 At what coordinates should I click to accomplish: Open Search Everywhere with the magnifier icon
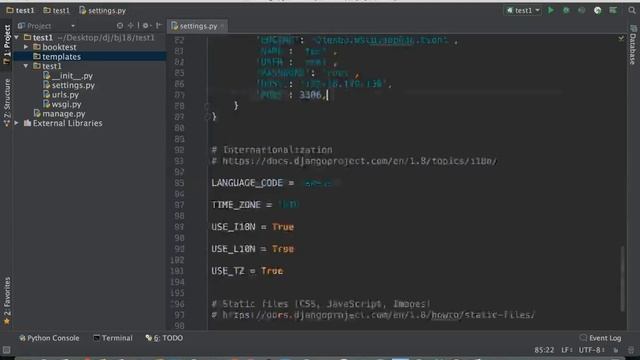coord(632,10)
